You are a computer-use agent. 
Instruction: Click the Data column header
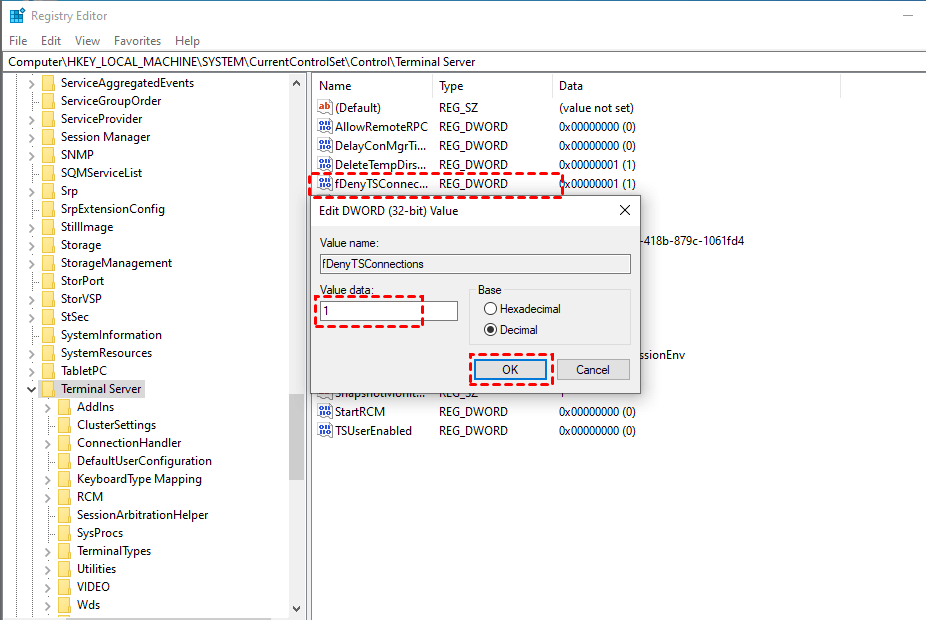coord(696,86)
